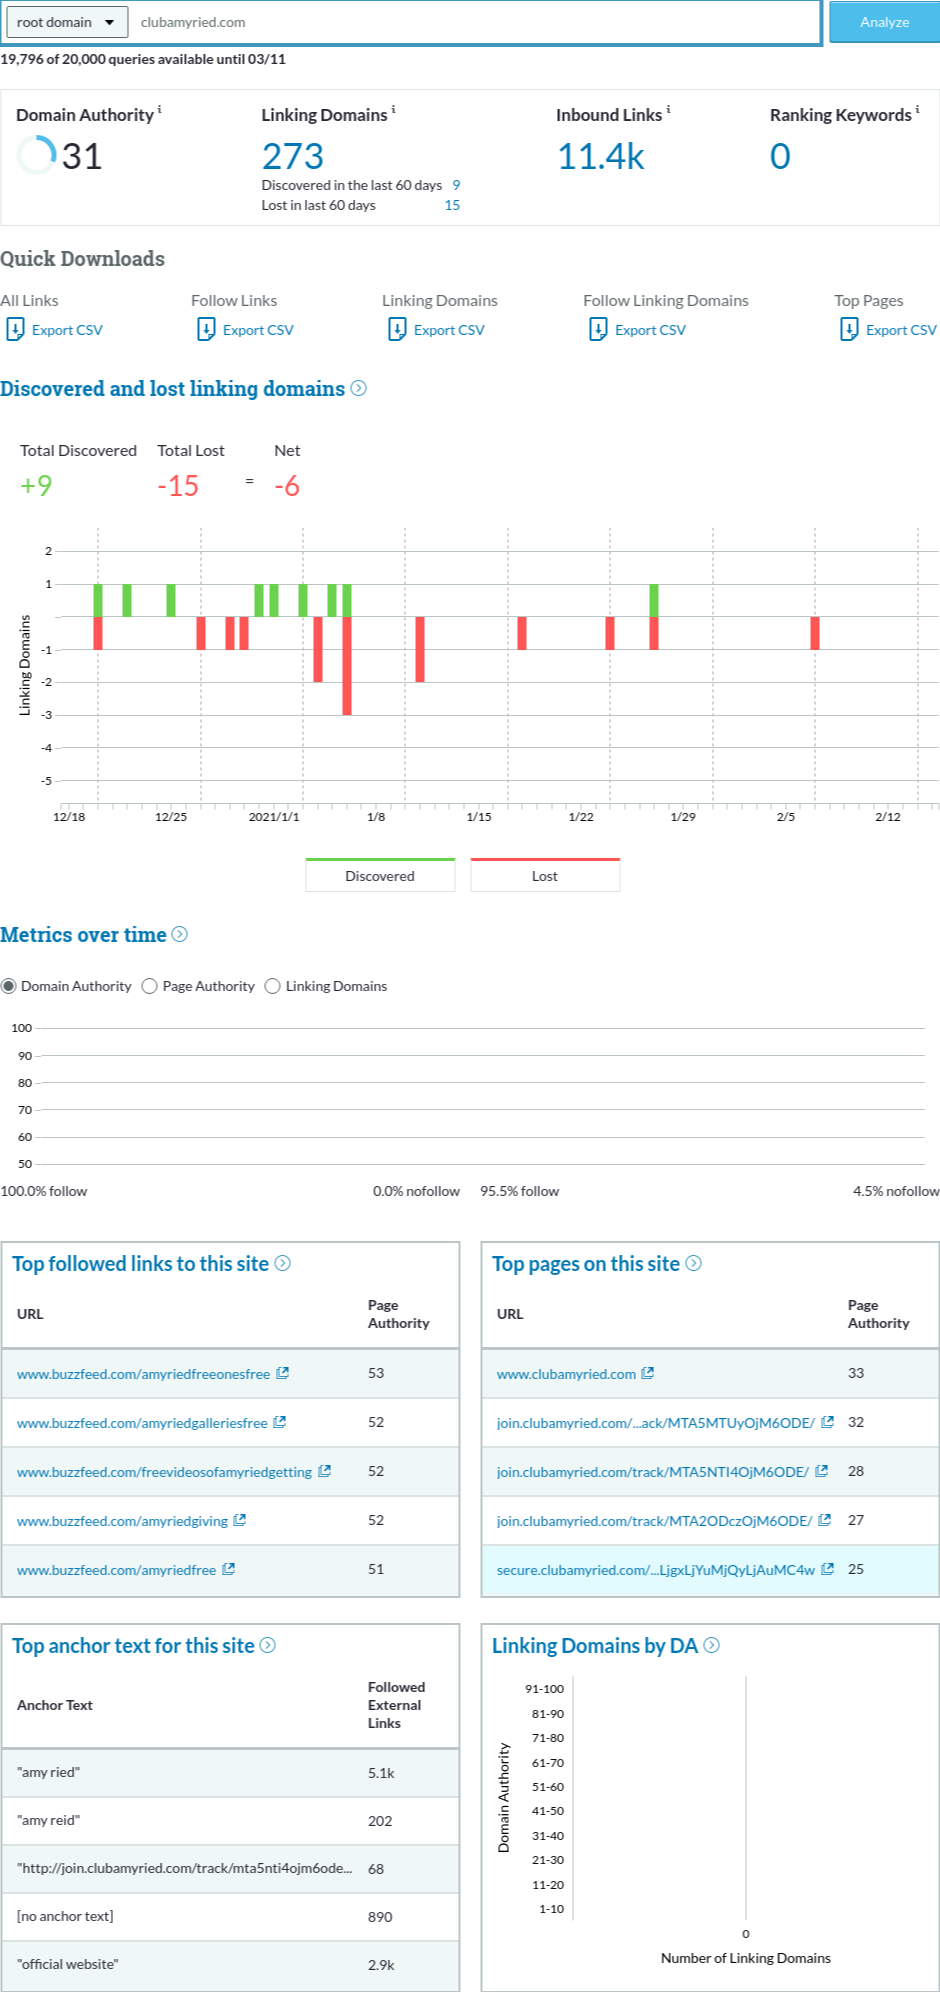Open the root domain dropdown

coord(66,22)
